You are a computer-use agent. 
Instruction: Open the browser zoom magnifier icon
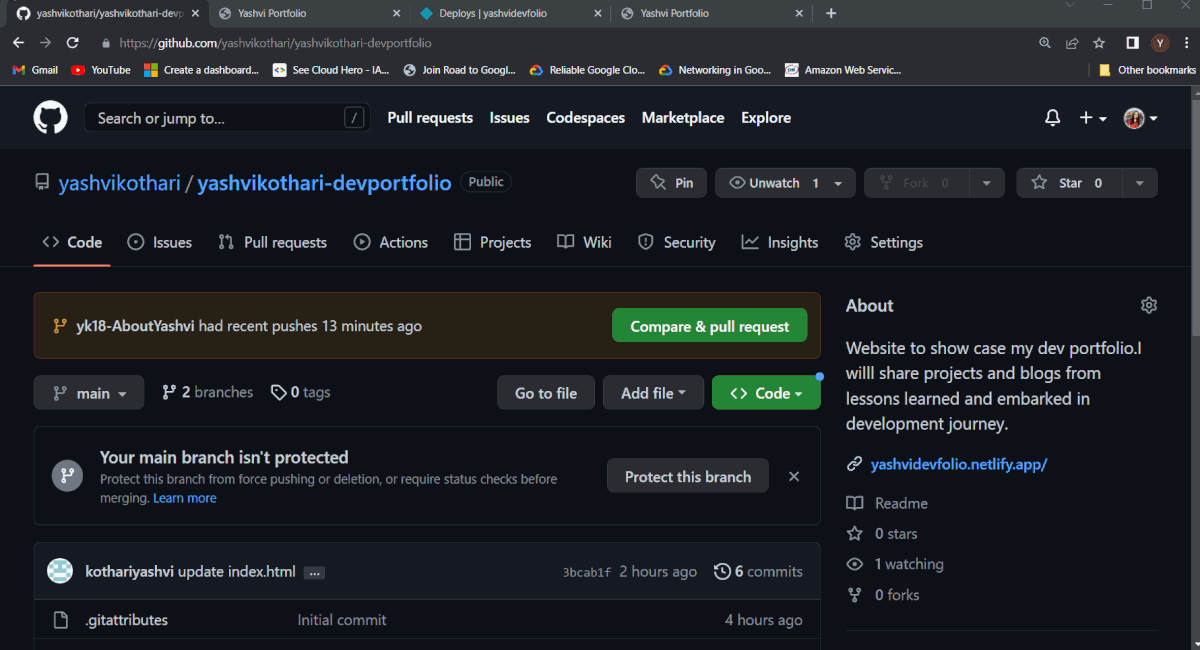[1045, 43]
